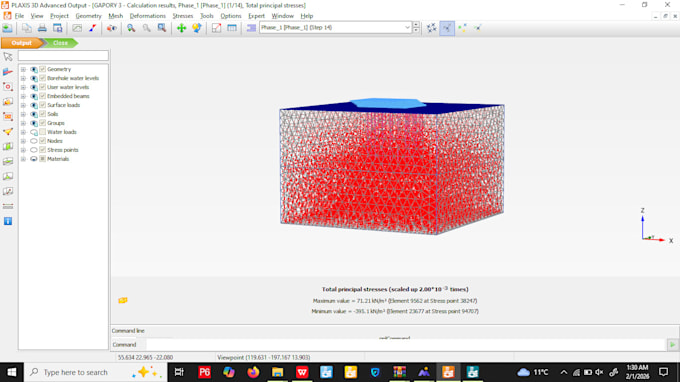Click the zoom to region magnifier icon
The width and height of the screenshot is (680, 382).
pos(162,28)
